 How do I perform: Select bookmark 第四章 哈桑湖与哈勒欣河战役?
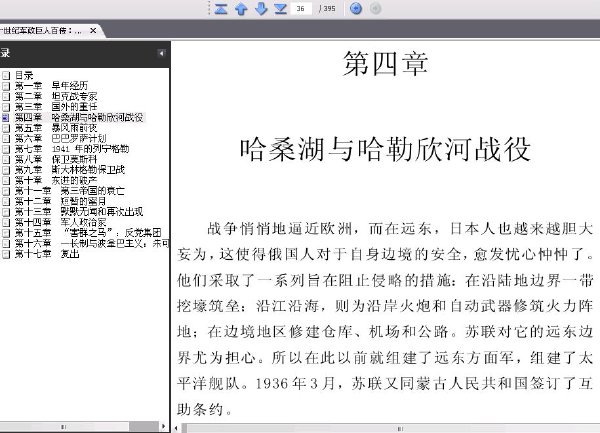(x=79, y=117)
